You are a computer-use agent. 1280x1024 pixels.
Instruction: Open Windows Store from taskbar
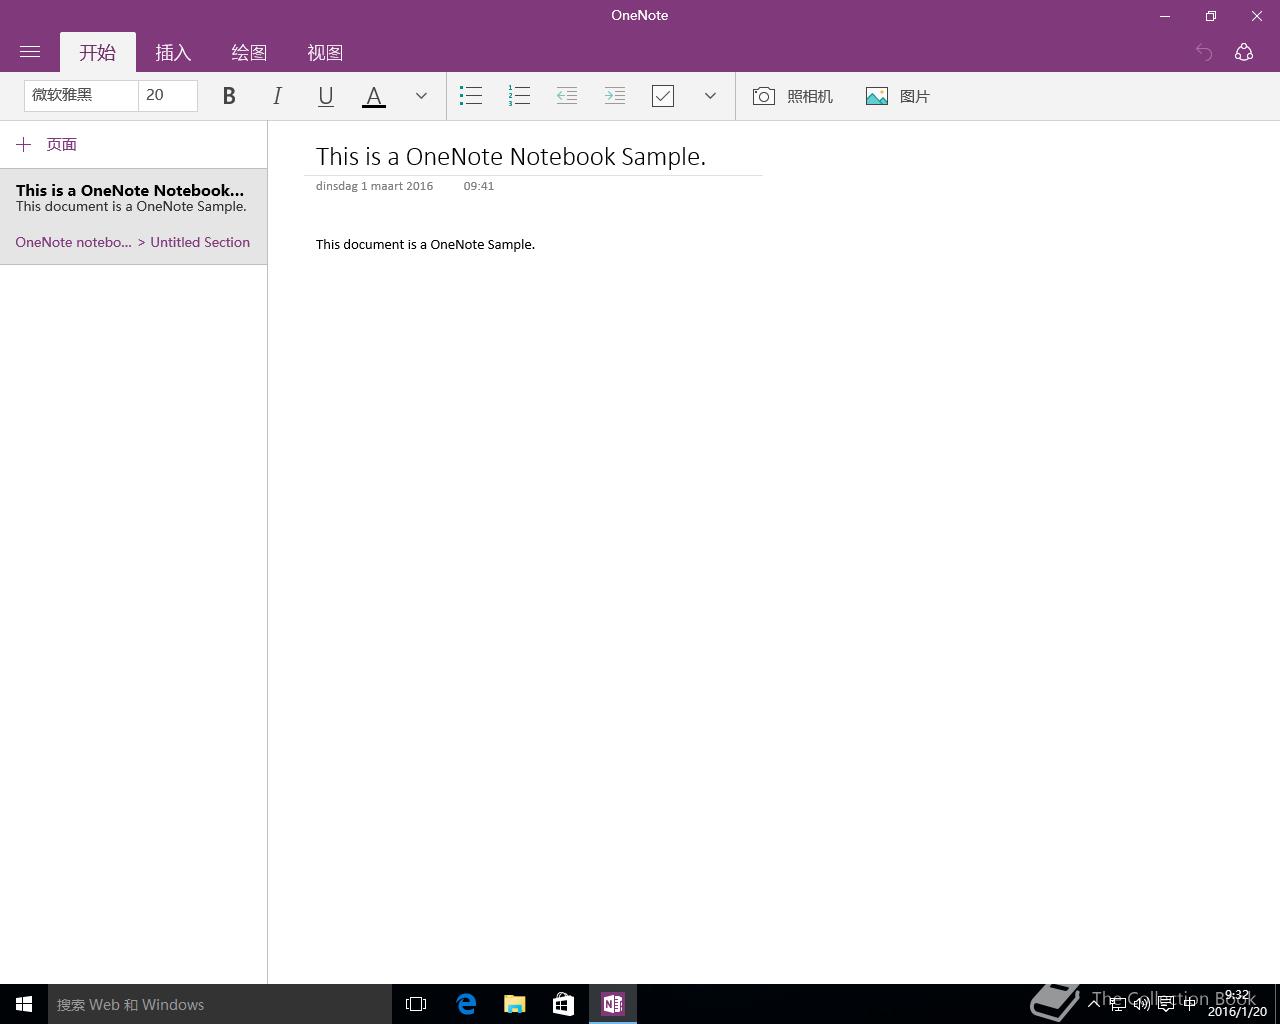pos(564,1004)
